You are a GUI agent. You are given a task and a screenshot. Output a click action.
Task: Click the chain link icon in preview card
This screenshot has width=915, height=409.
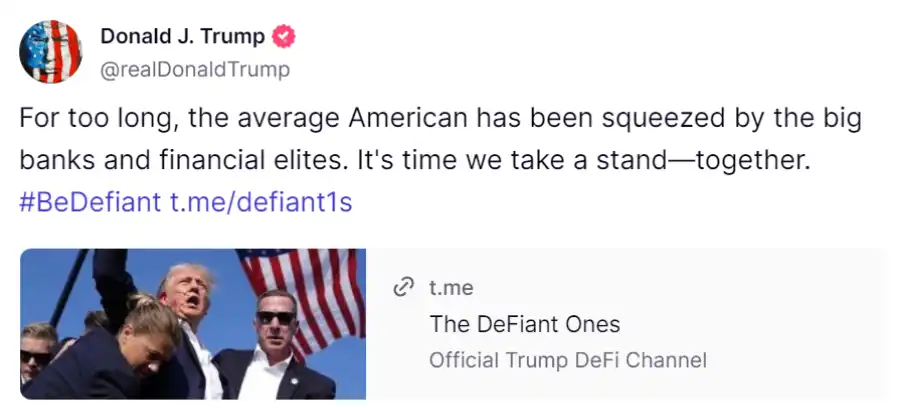[404, 288]
